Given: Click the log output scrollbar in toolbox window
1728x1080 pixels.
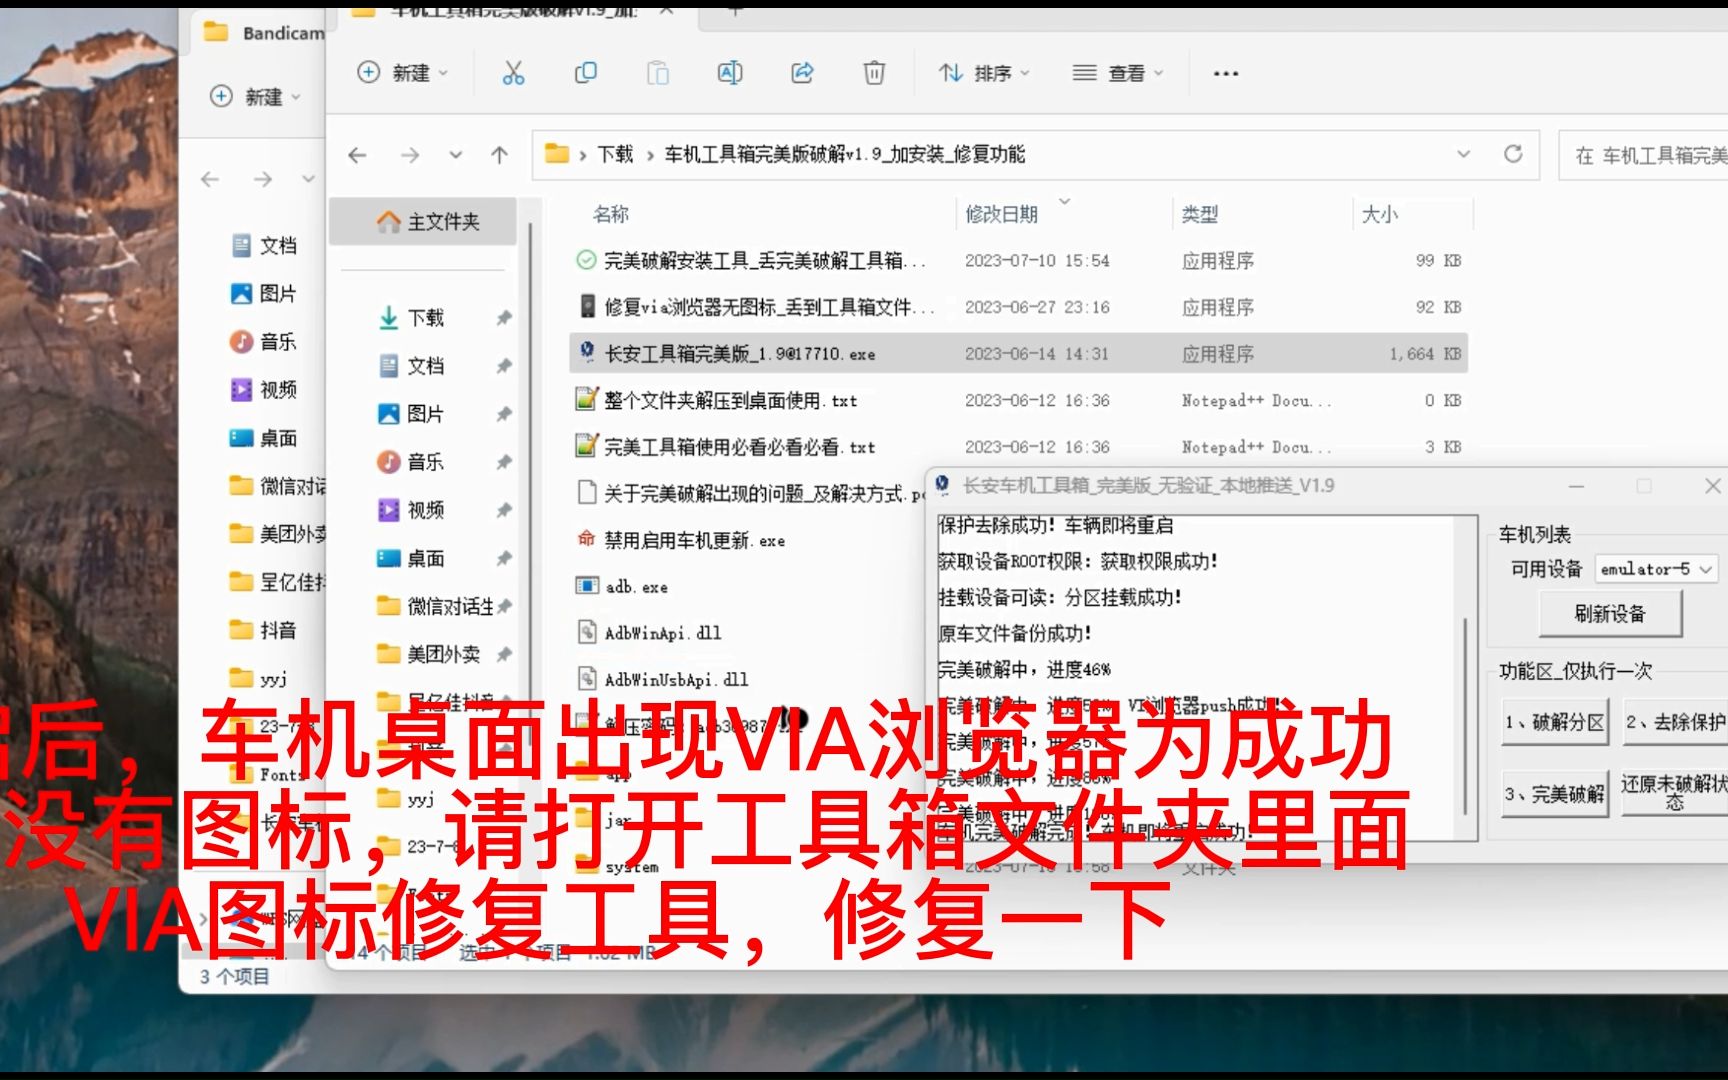Looking at the screenshot, I should point(1466,715).
